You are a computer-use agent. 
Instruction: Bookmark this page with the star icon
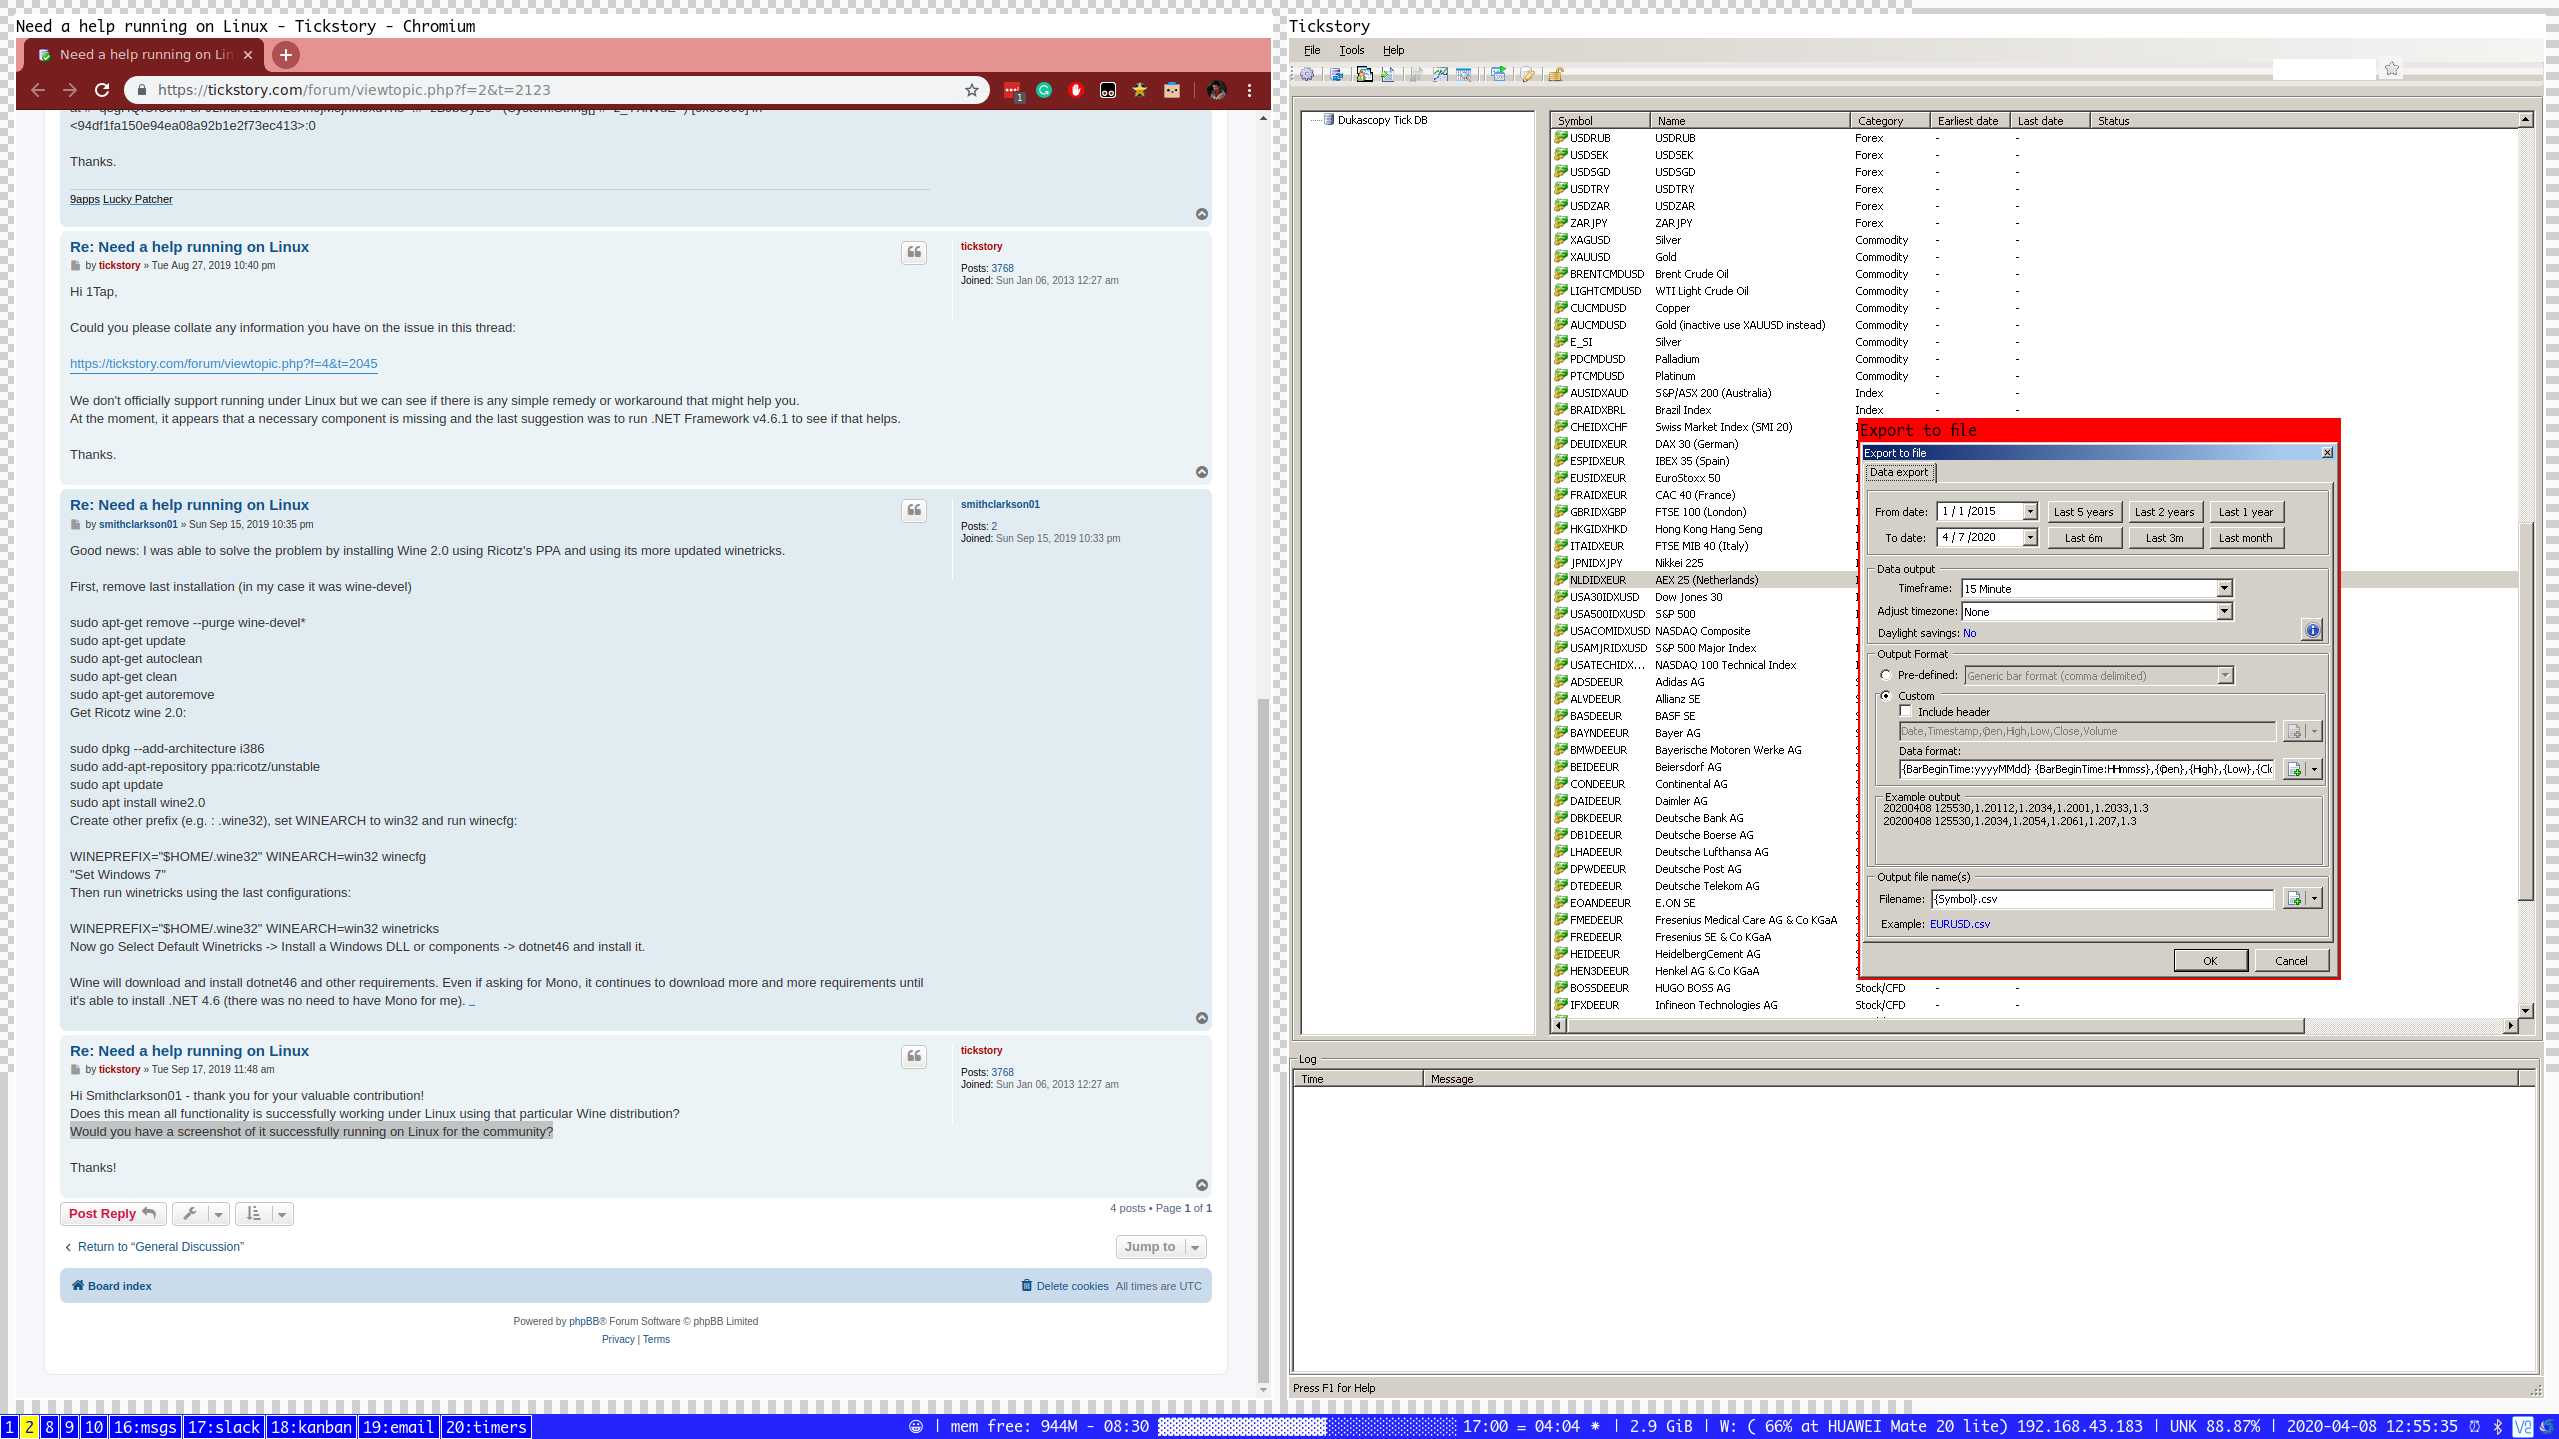[972, 90]
